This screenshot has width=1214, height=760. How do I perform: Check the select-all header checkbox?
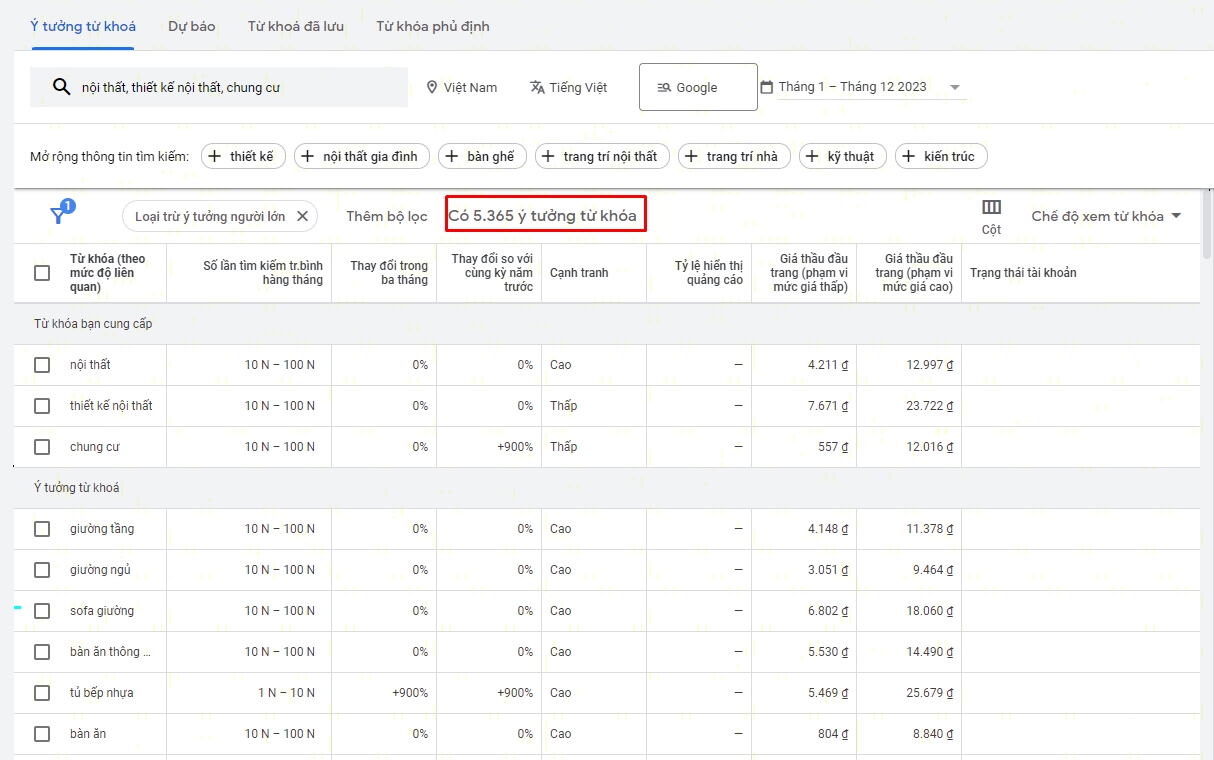42,273
